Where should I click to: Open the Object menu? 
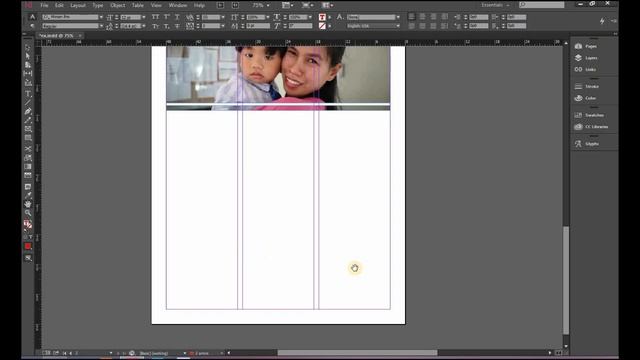point(118,5)
